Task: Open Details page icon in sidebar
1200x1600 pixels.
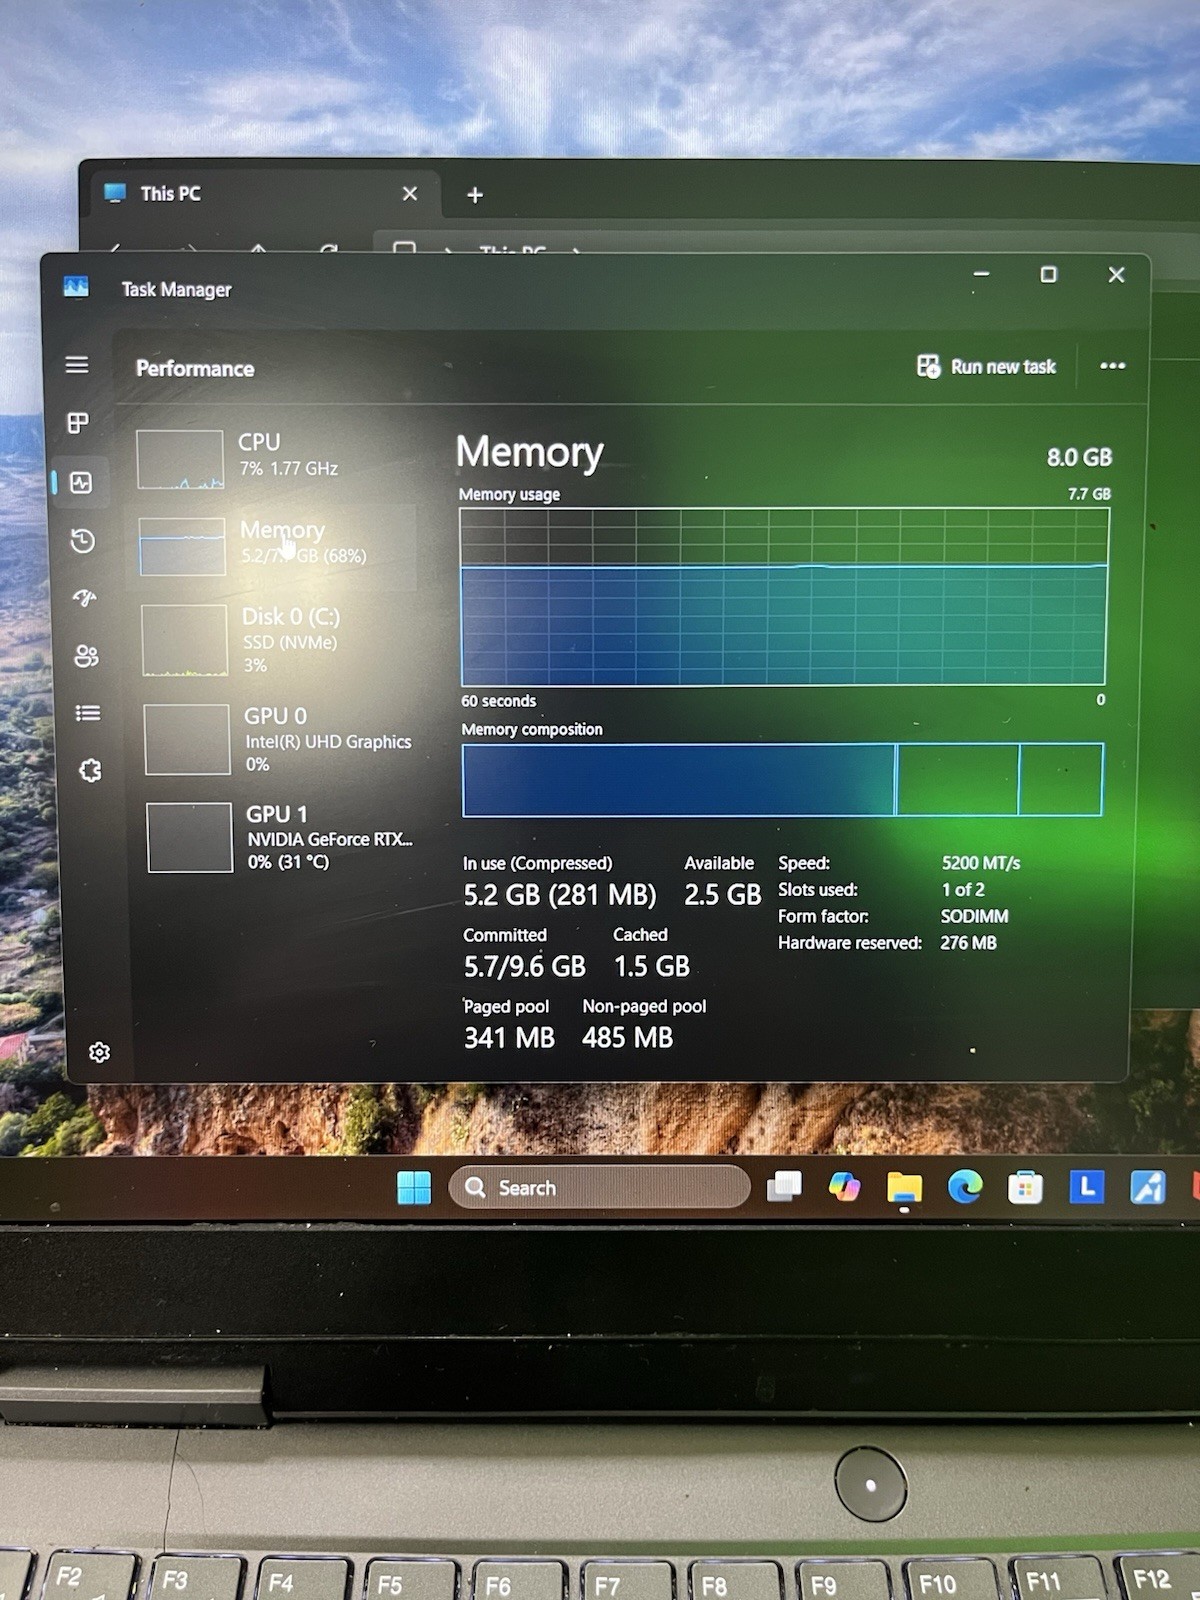Action: pos(88,713)
